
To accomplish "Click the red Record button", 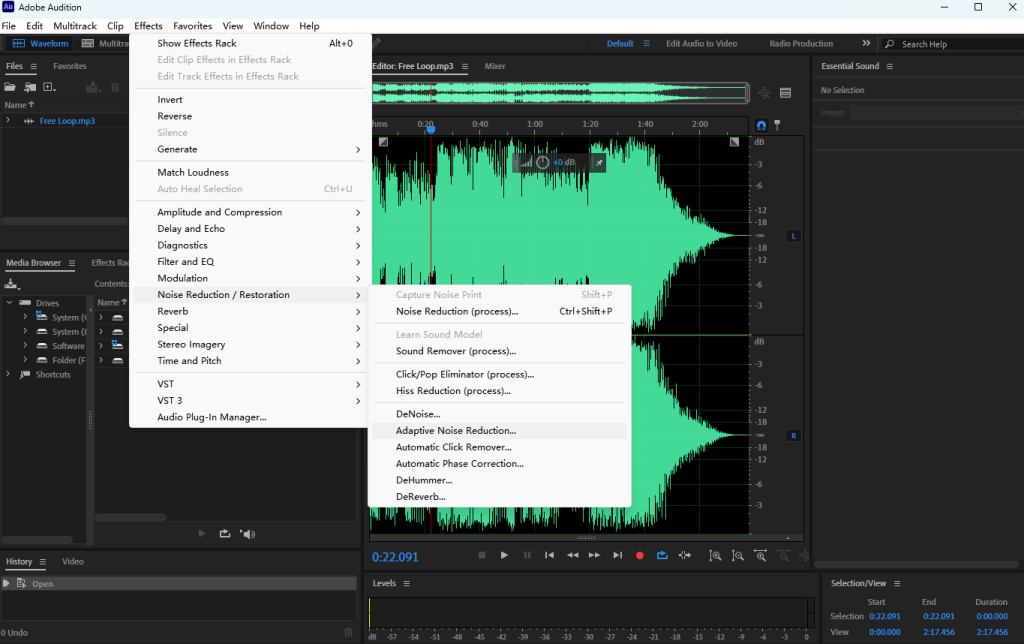I will tap(640, 555).
